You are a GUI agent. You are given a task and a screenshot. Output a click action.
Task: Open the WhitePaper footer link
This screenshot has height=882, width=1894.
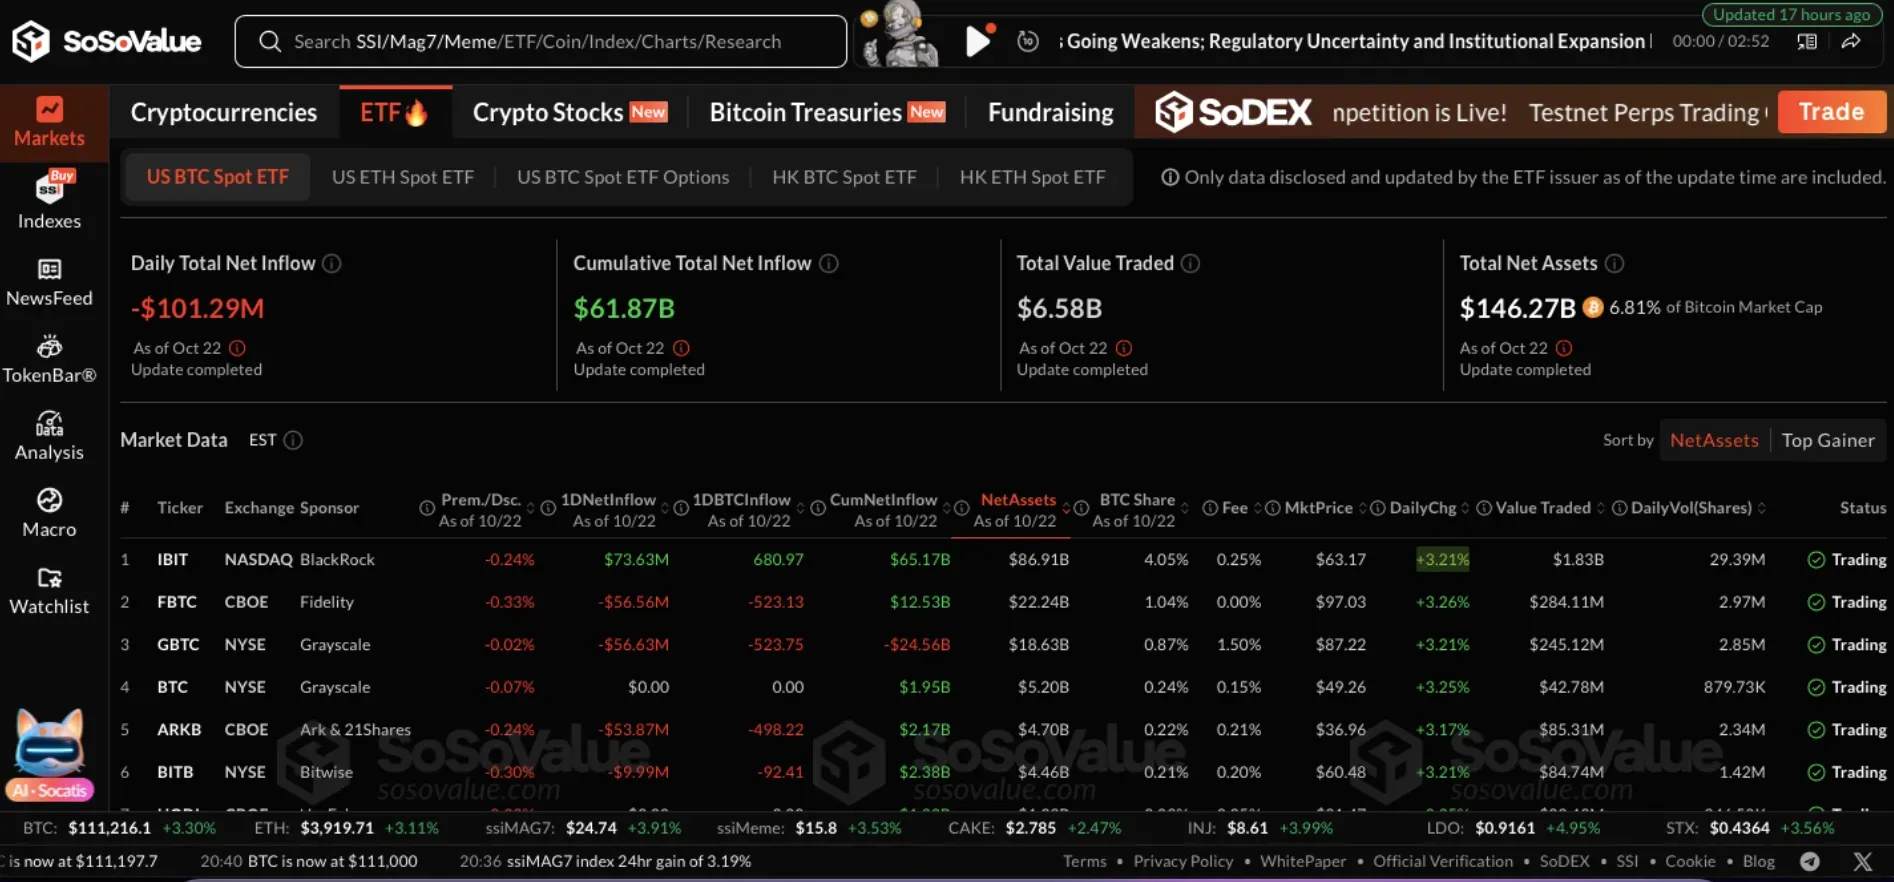[1302, 861]
